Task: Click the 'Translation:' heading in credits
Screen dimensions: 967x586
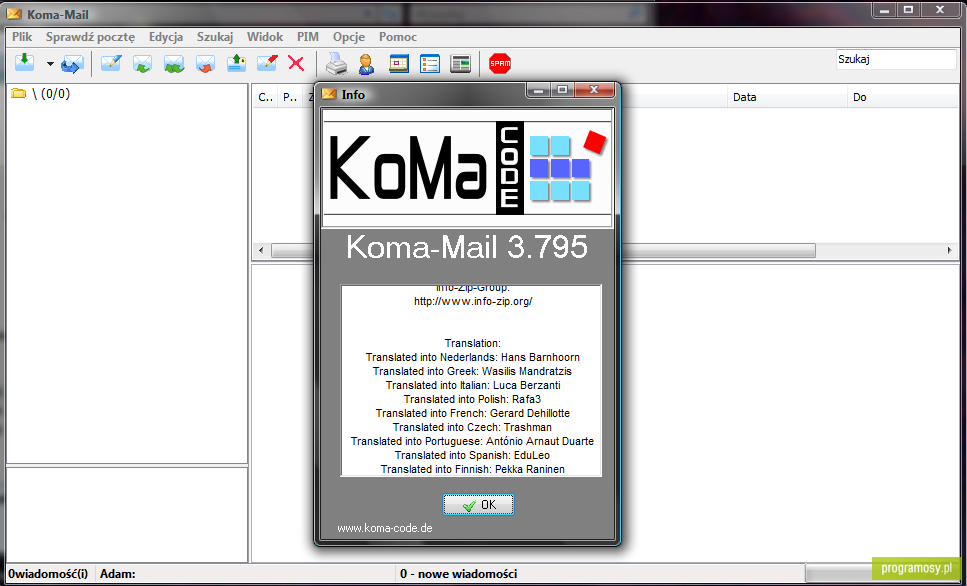Action: click(472, 344)
